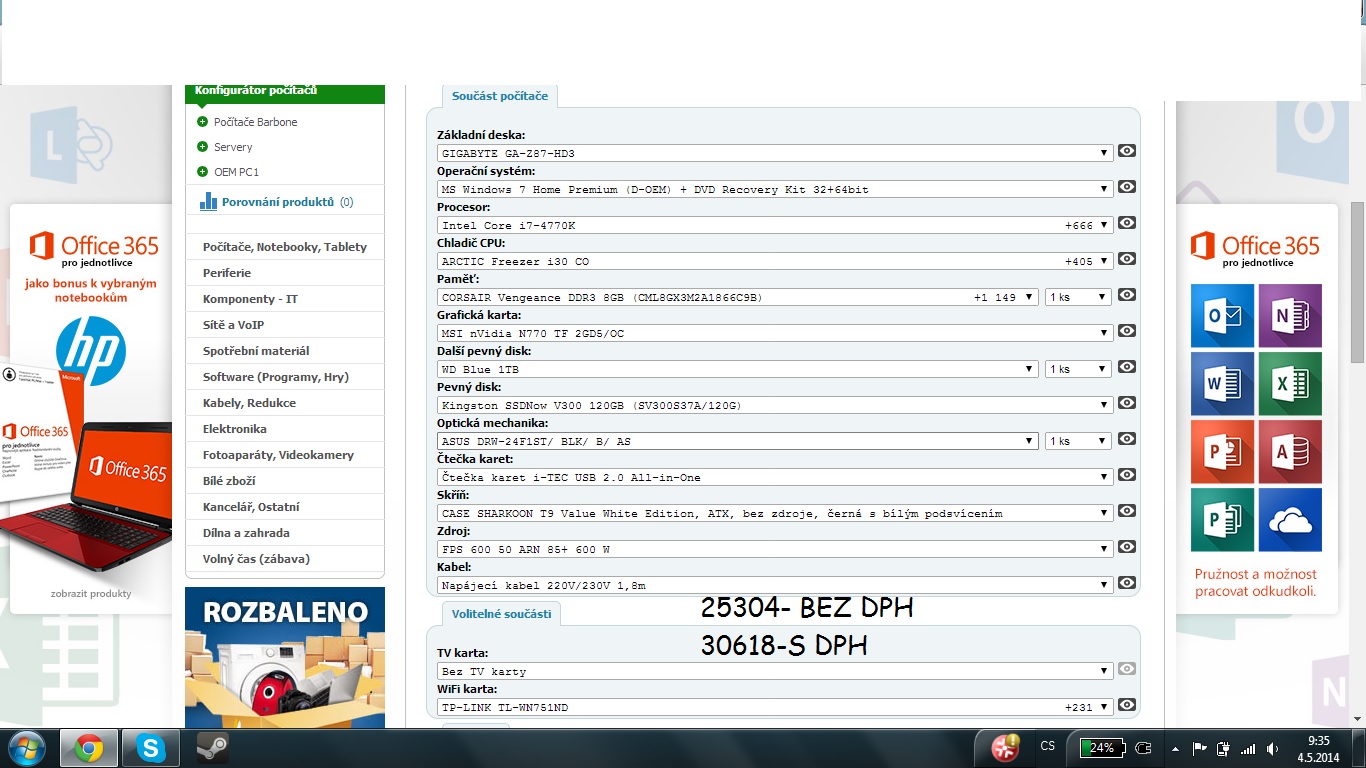Show Optická mechanika details eye icon
This screenshot has height=768, width=1366.
(1127, 439)
